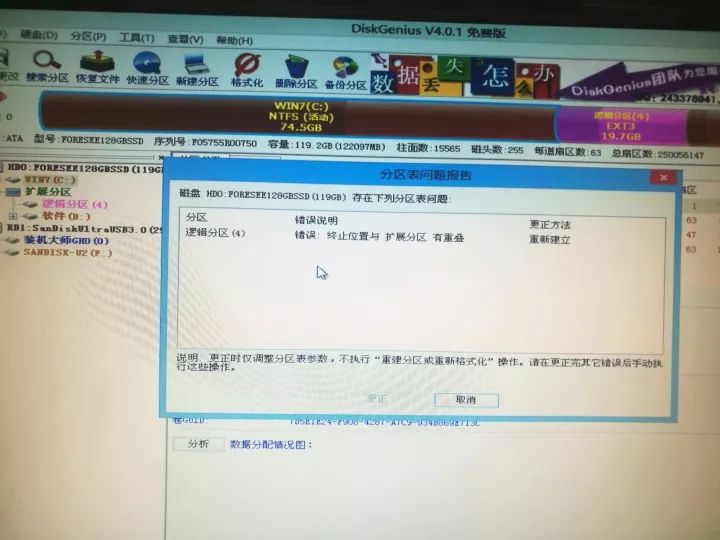Image resolution: width=720 pixels, height=540 pixels.
Task: Click the 柱面数 15565 text
Action: [x=428, y=148]
